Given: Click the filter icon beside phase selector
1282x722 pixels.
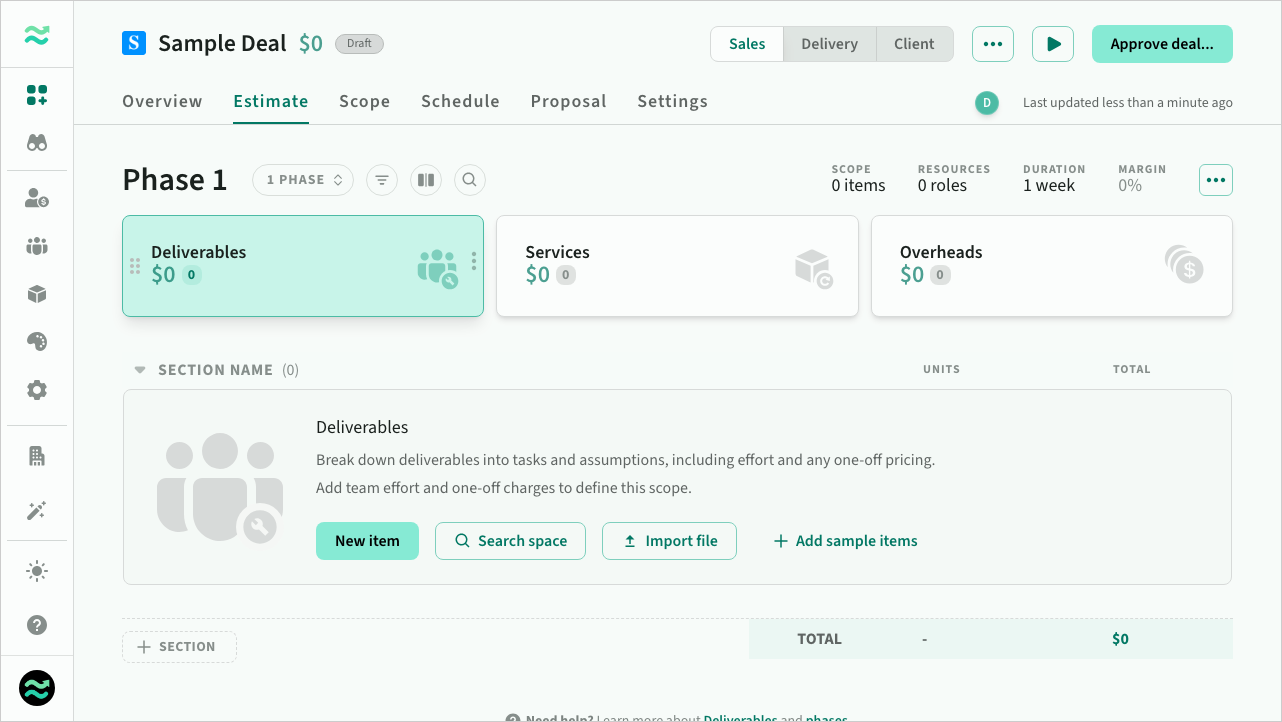Looking at the screenshot, I should [x=381, y=180].
